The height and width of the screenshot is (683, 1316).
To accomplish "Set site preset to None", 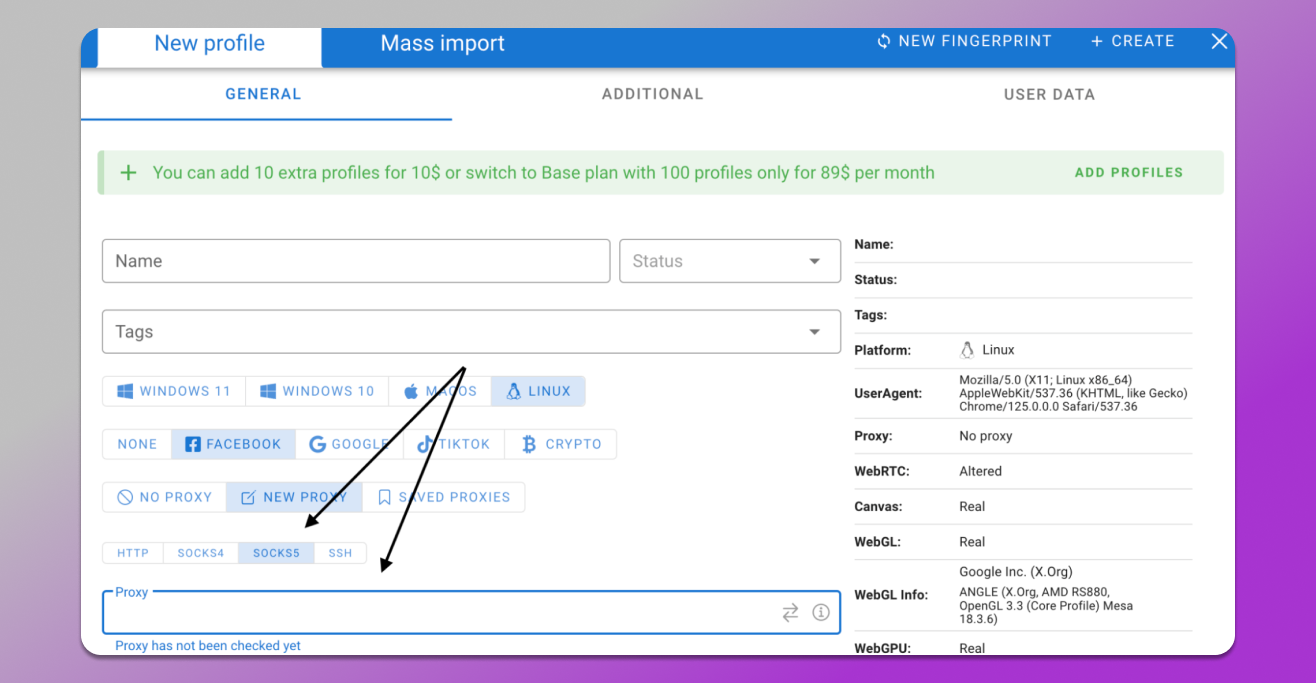I will (137, 444).
